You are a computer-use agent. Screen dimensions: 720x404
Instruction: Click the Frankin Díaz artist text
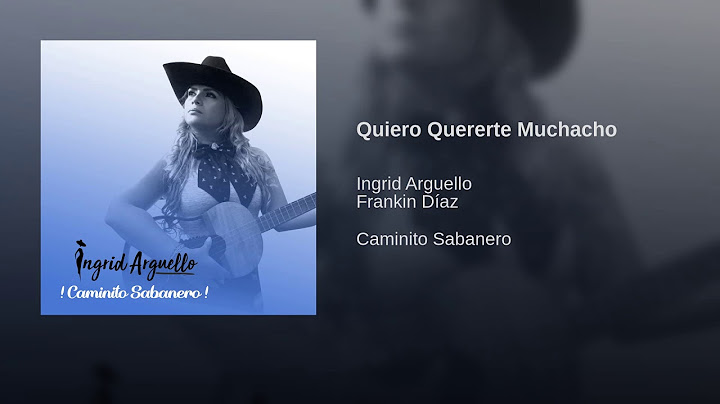[x=407, y=202]
